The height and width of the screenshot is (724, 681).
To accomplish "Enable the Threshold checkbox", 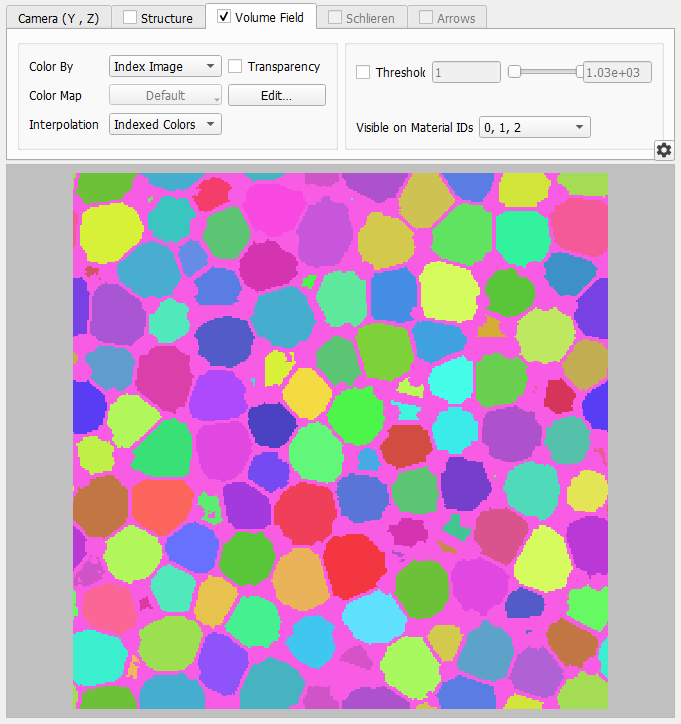I will click(363, 72).
